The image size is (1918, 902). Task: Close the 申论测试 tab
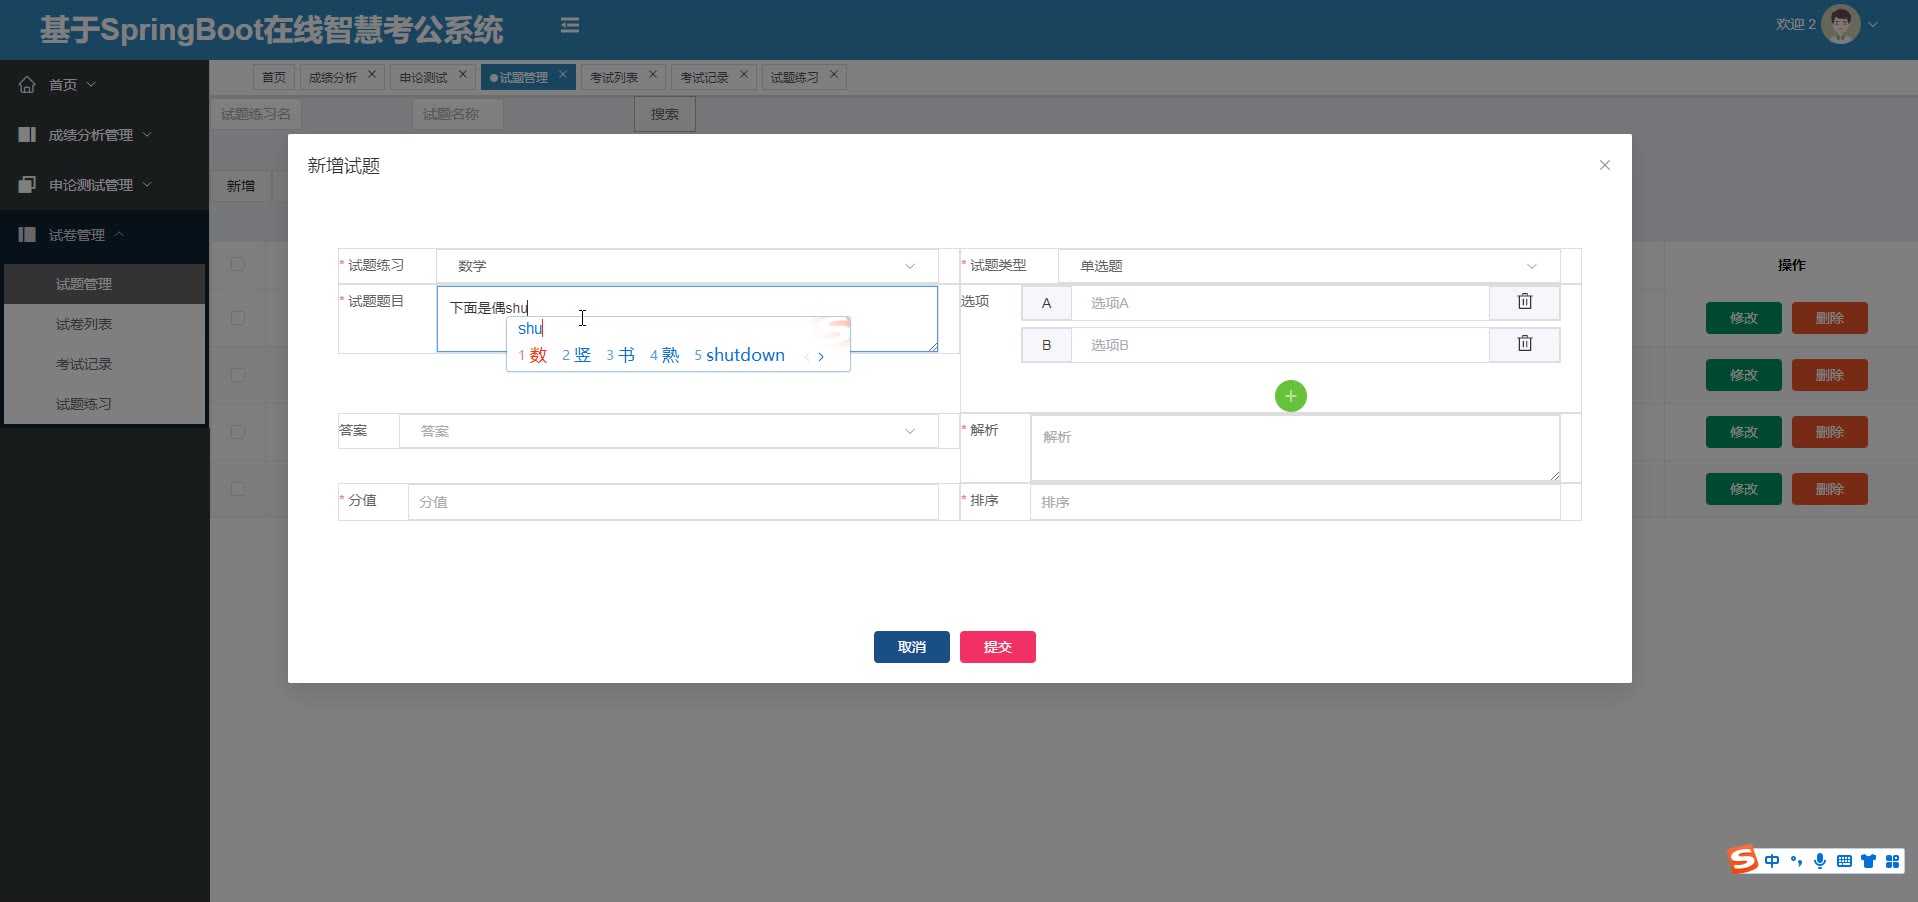click(463, 74)
